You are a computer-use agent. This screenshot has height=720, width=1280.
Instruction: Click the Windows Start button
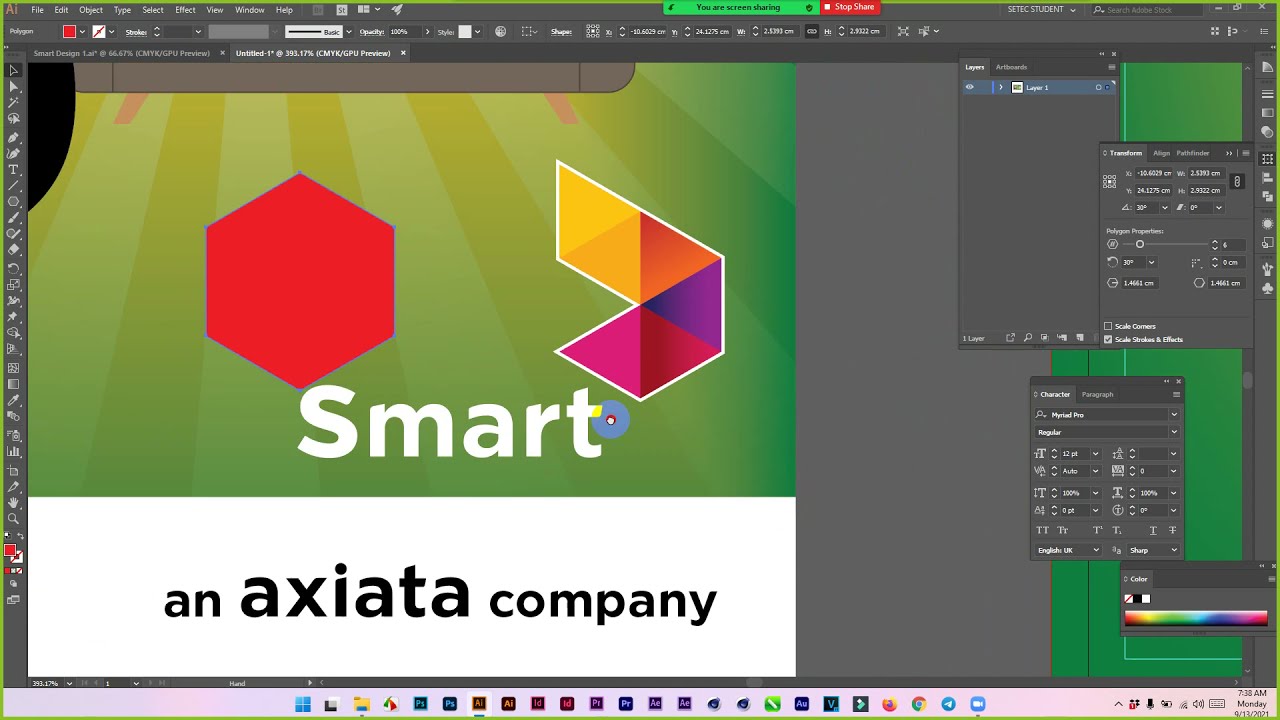(x=302, y=704)
